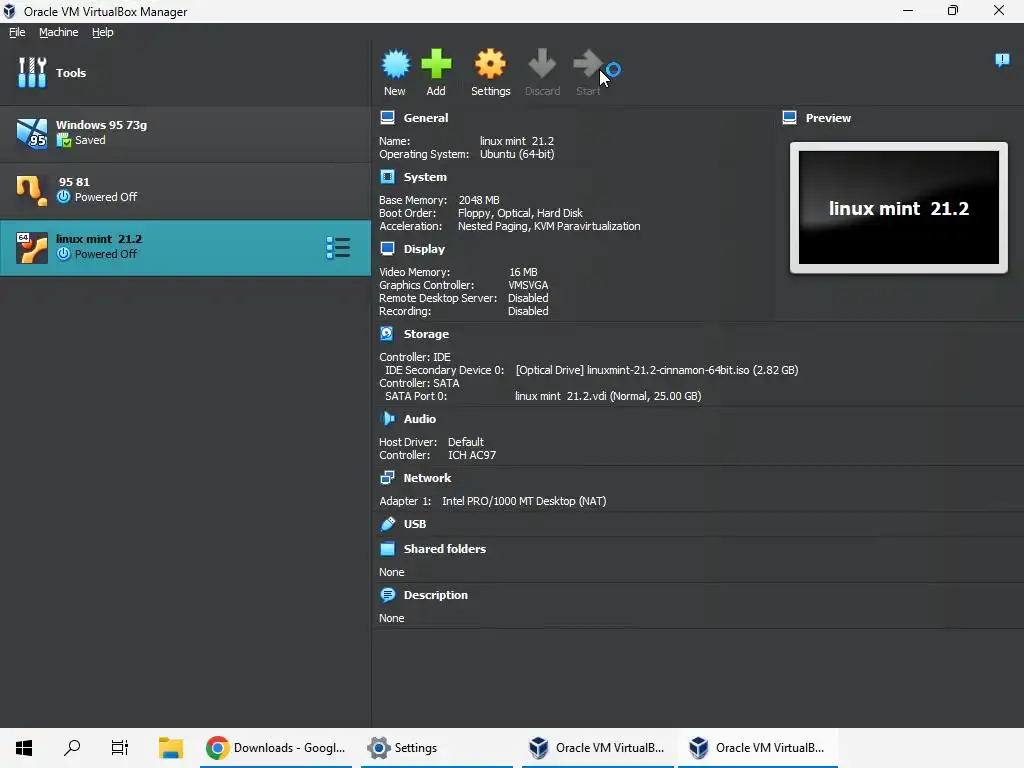Click the Preview section monitor icon
The height and width of the screenshot is (768, 1024).
coord(790,118)
